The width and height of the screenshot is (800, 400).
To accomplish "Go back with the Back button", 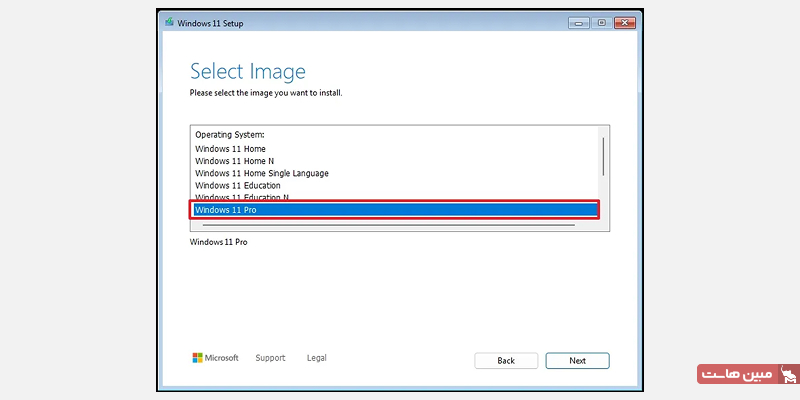I will [x=506, y=361].
